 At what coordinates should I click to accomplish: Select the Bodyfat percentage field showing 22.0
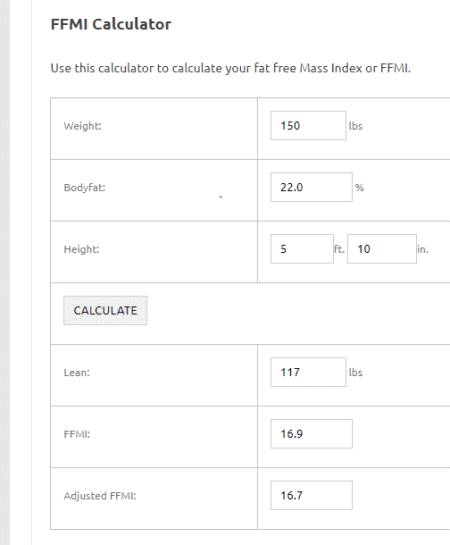pyautogui.click(x=311, y=187)
